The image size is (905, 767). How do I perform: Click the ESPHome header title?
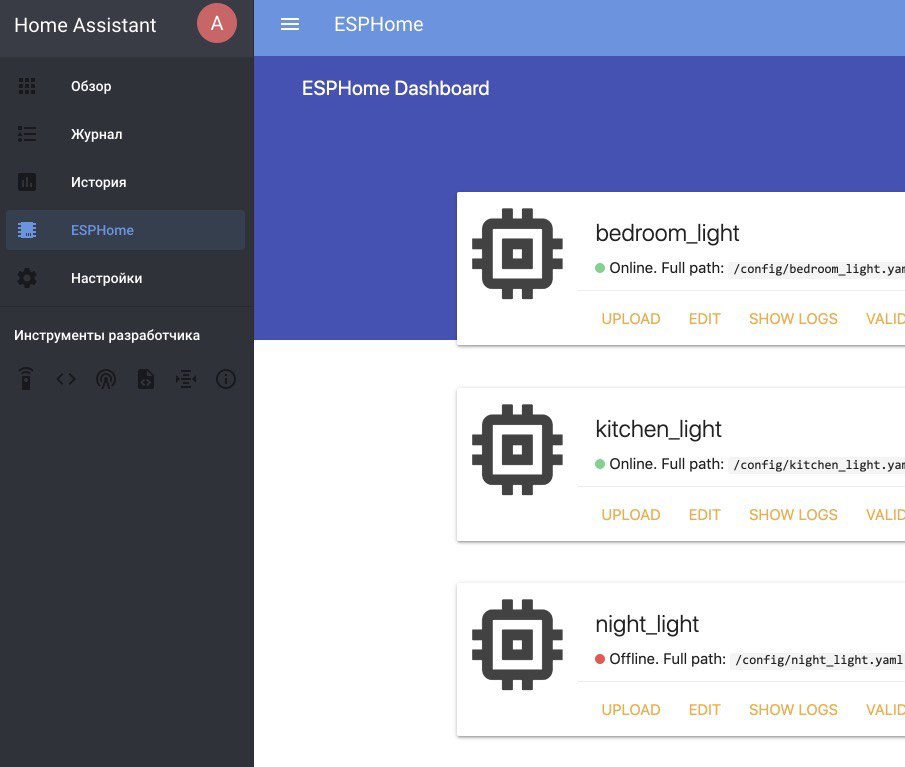tap(379, 24)
